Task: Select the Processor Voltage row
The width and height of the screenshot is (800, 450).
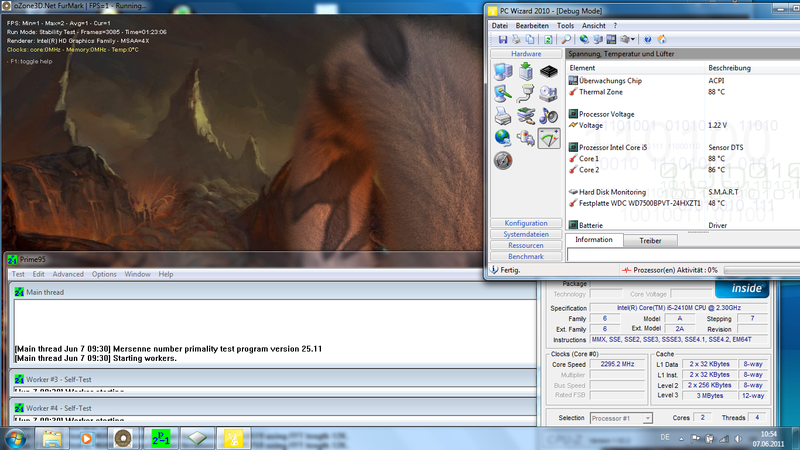Action: (x=683, y=114)
